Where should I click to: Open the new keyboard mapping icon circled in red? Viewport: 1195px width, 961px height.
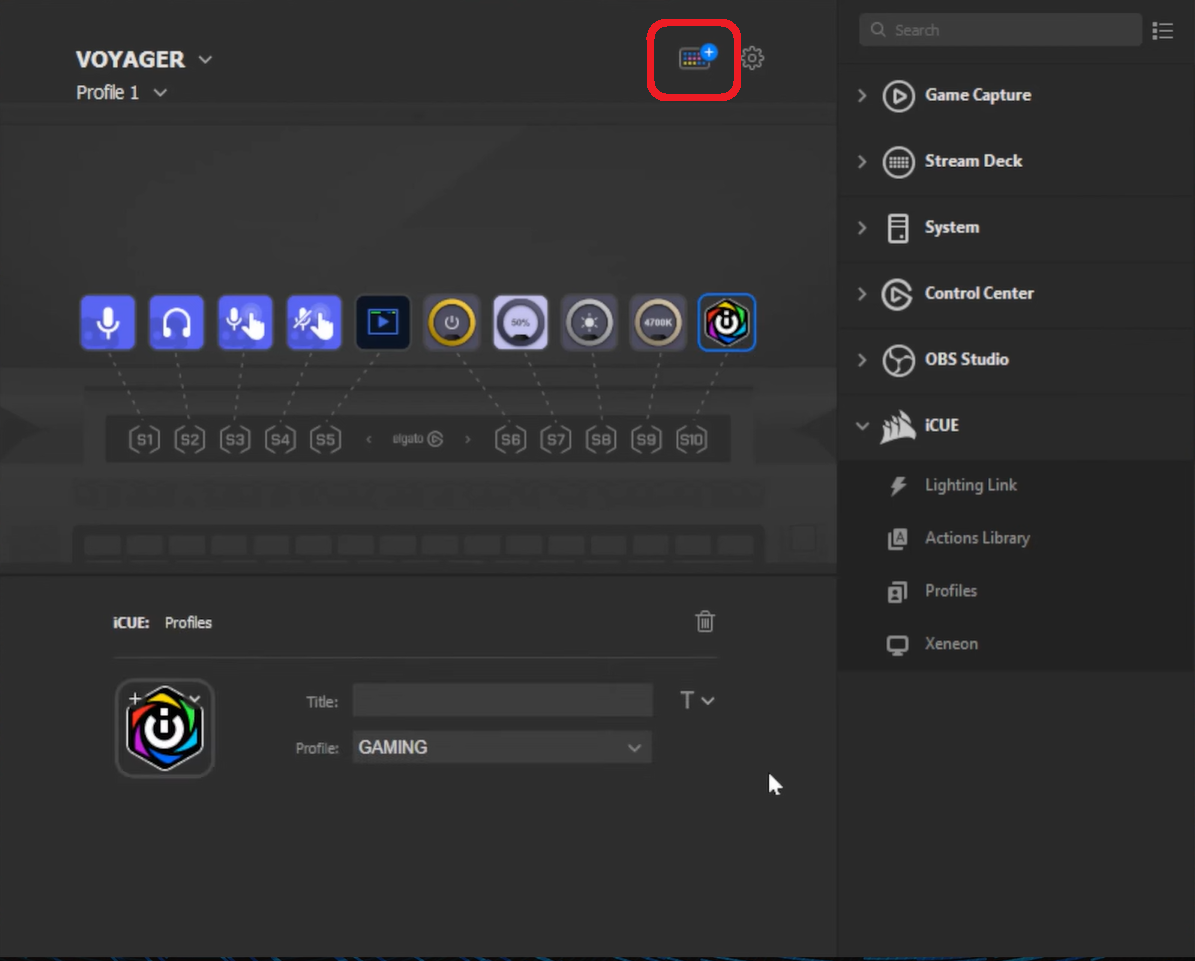pyautogui.click(x=693, y=59)
